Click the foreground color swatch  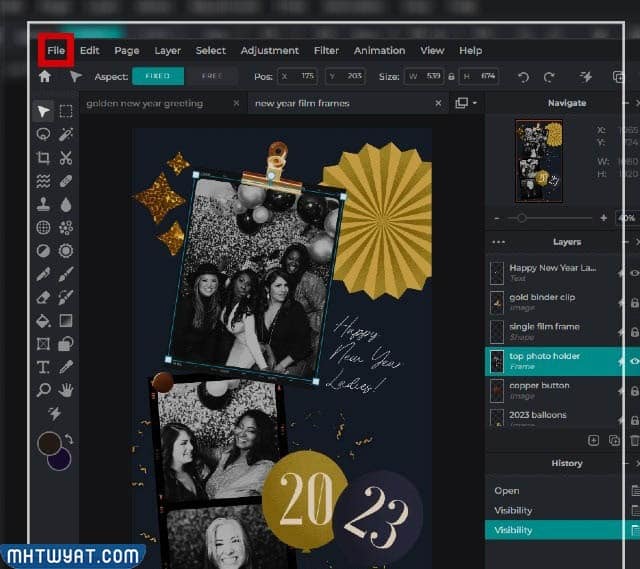49,443
